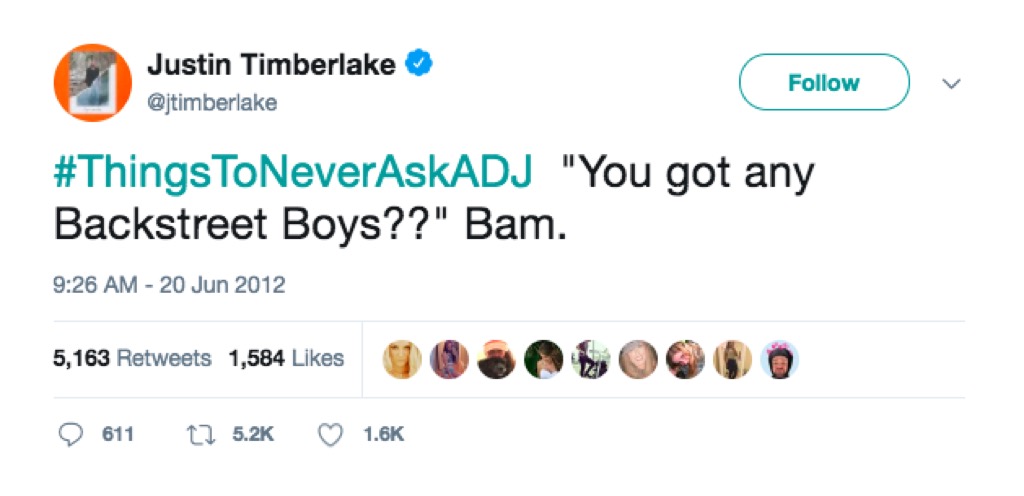
Task: Show the 1,584 Likes list
Action: 286,358
